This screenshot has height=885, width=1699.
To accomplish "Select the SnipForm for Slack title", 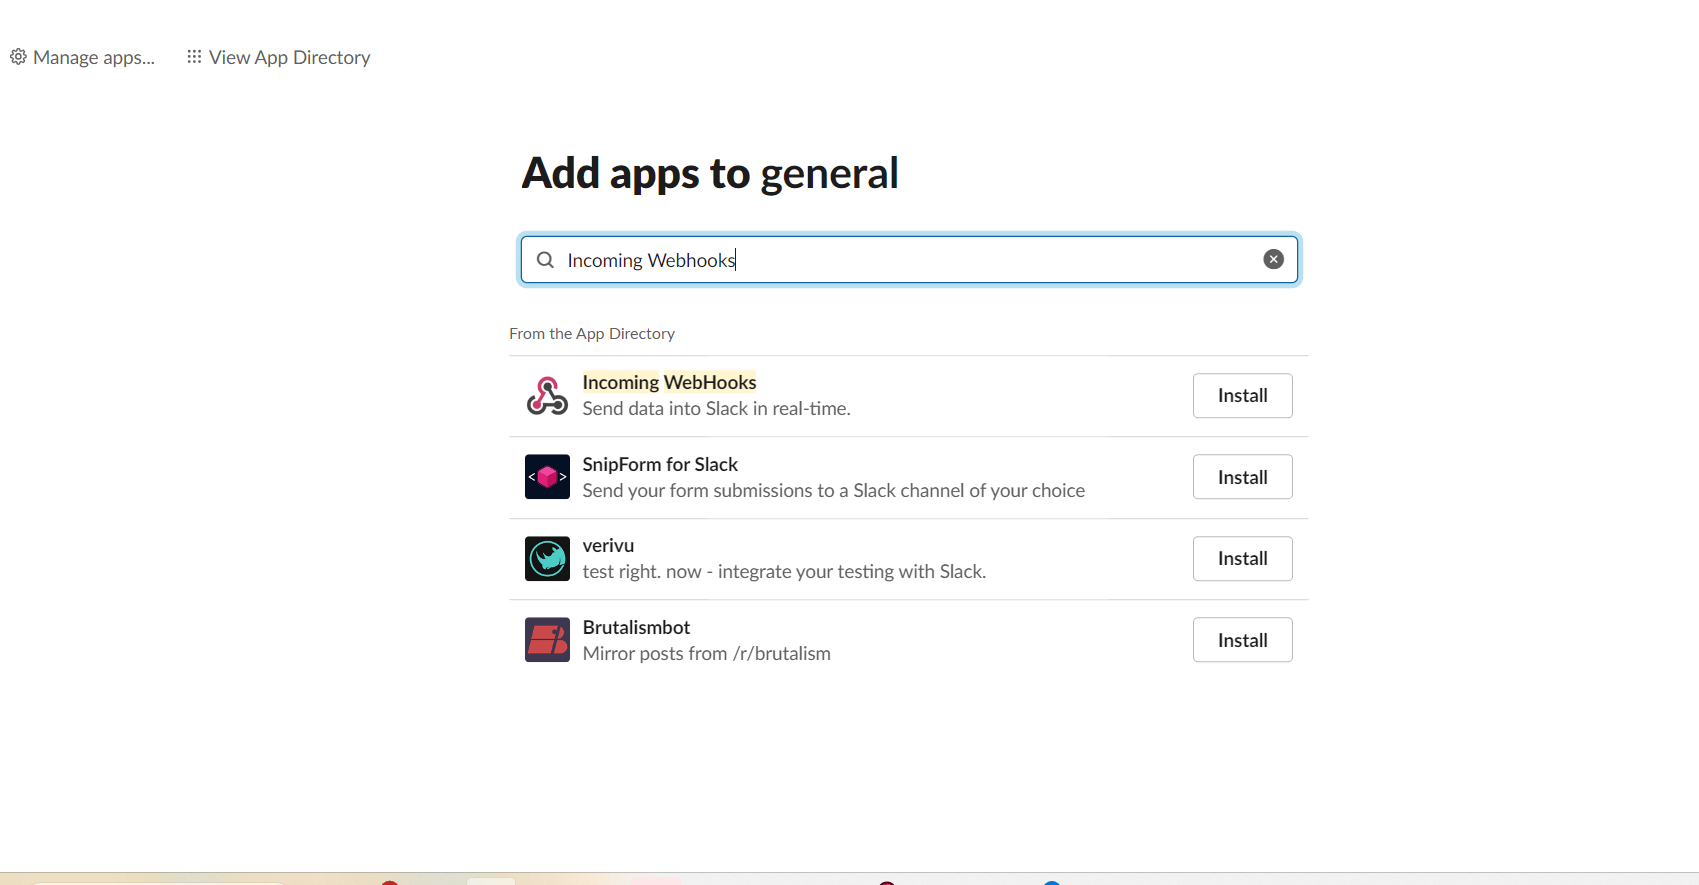I will (x=660, y=464).
